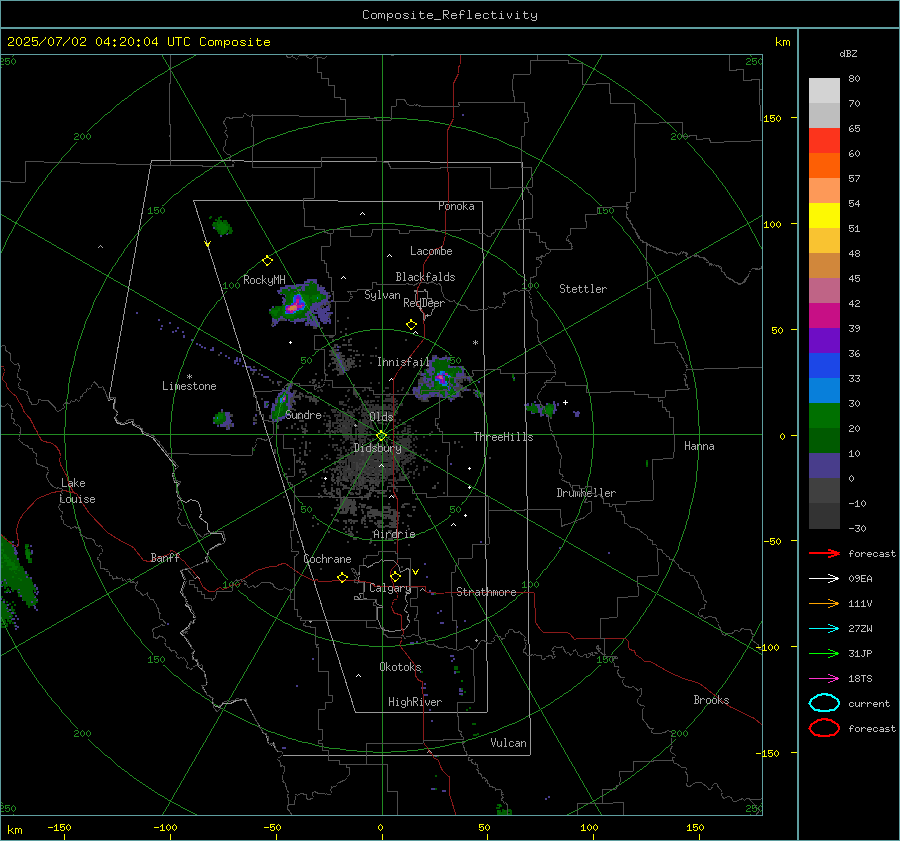Click the 2025/07/02 04:20:04 UTC timestamp
Image resolution: width=900 pixels, height=841 pixels.
pos(99,42)
